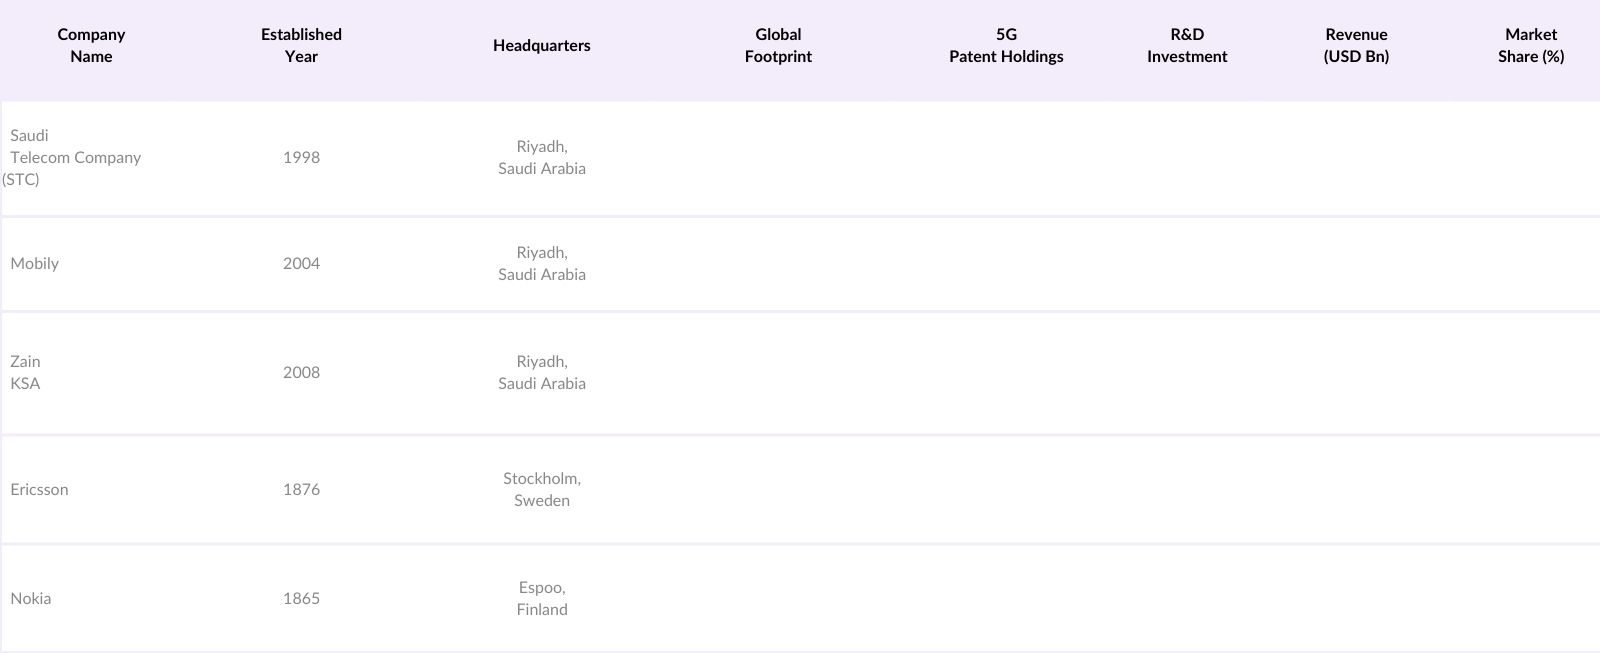Select the Headquarters column header
Screen dimensions: 1600x653
(x=541, y=46)
